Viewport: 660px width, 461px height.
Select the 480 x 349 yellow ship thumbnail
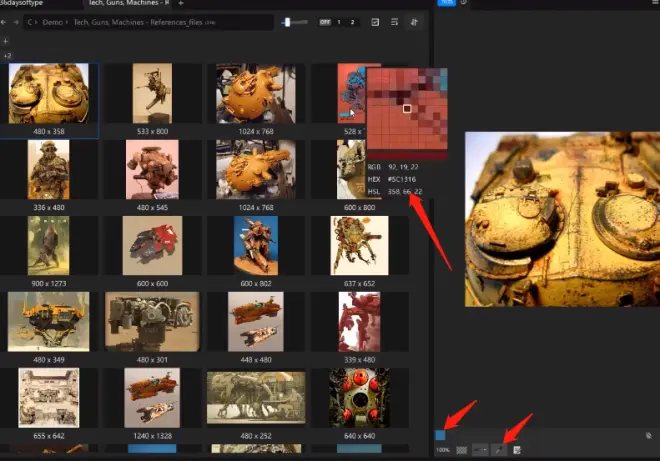point(49,322)
